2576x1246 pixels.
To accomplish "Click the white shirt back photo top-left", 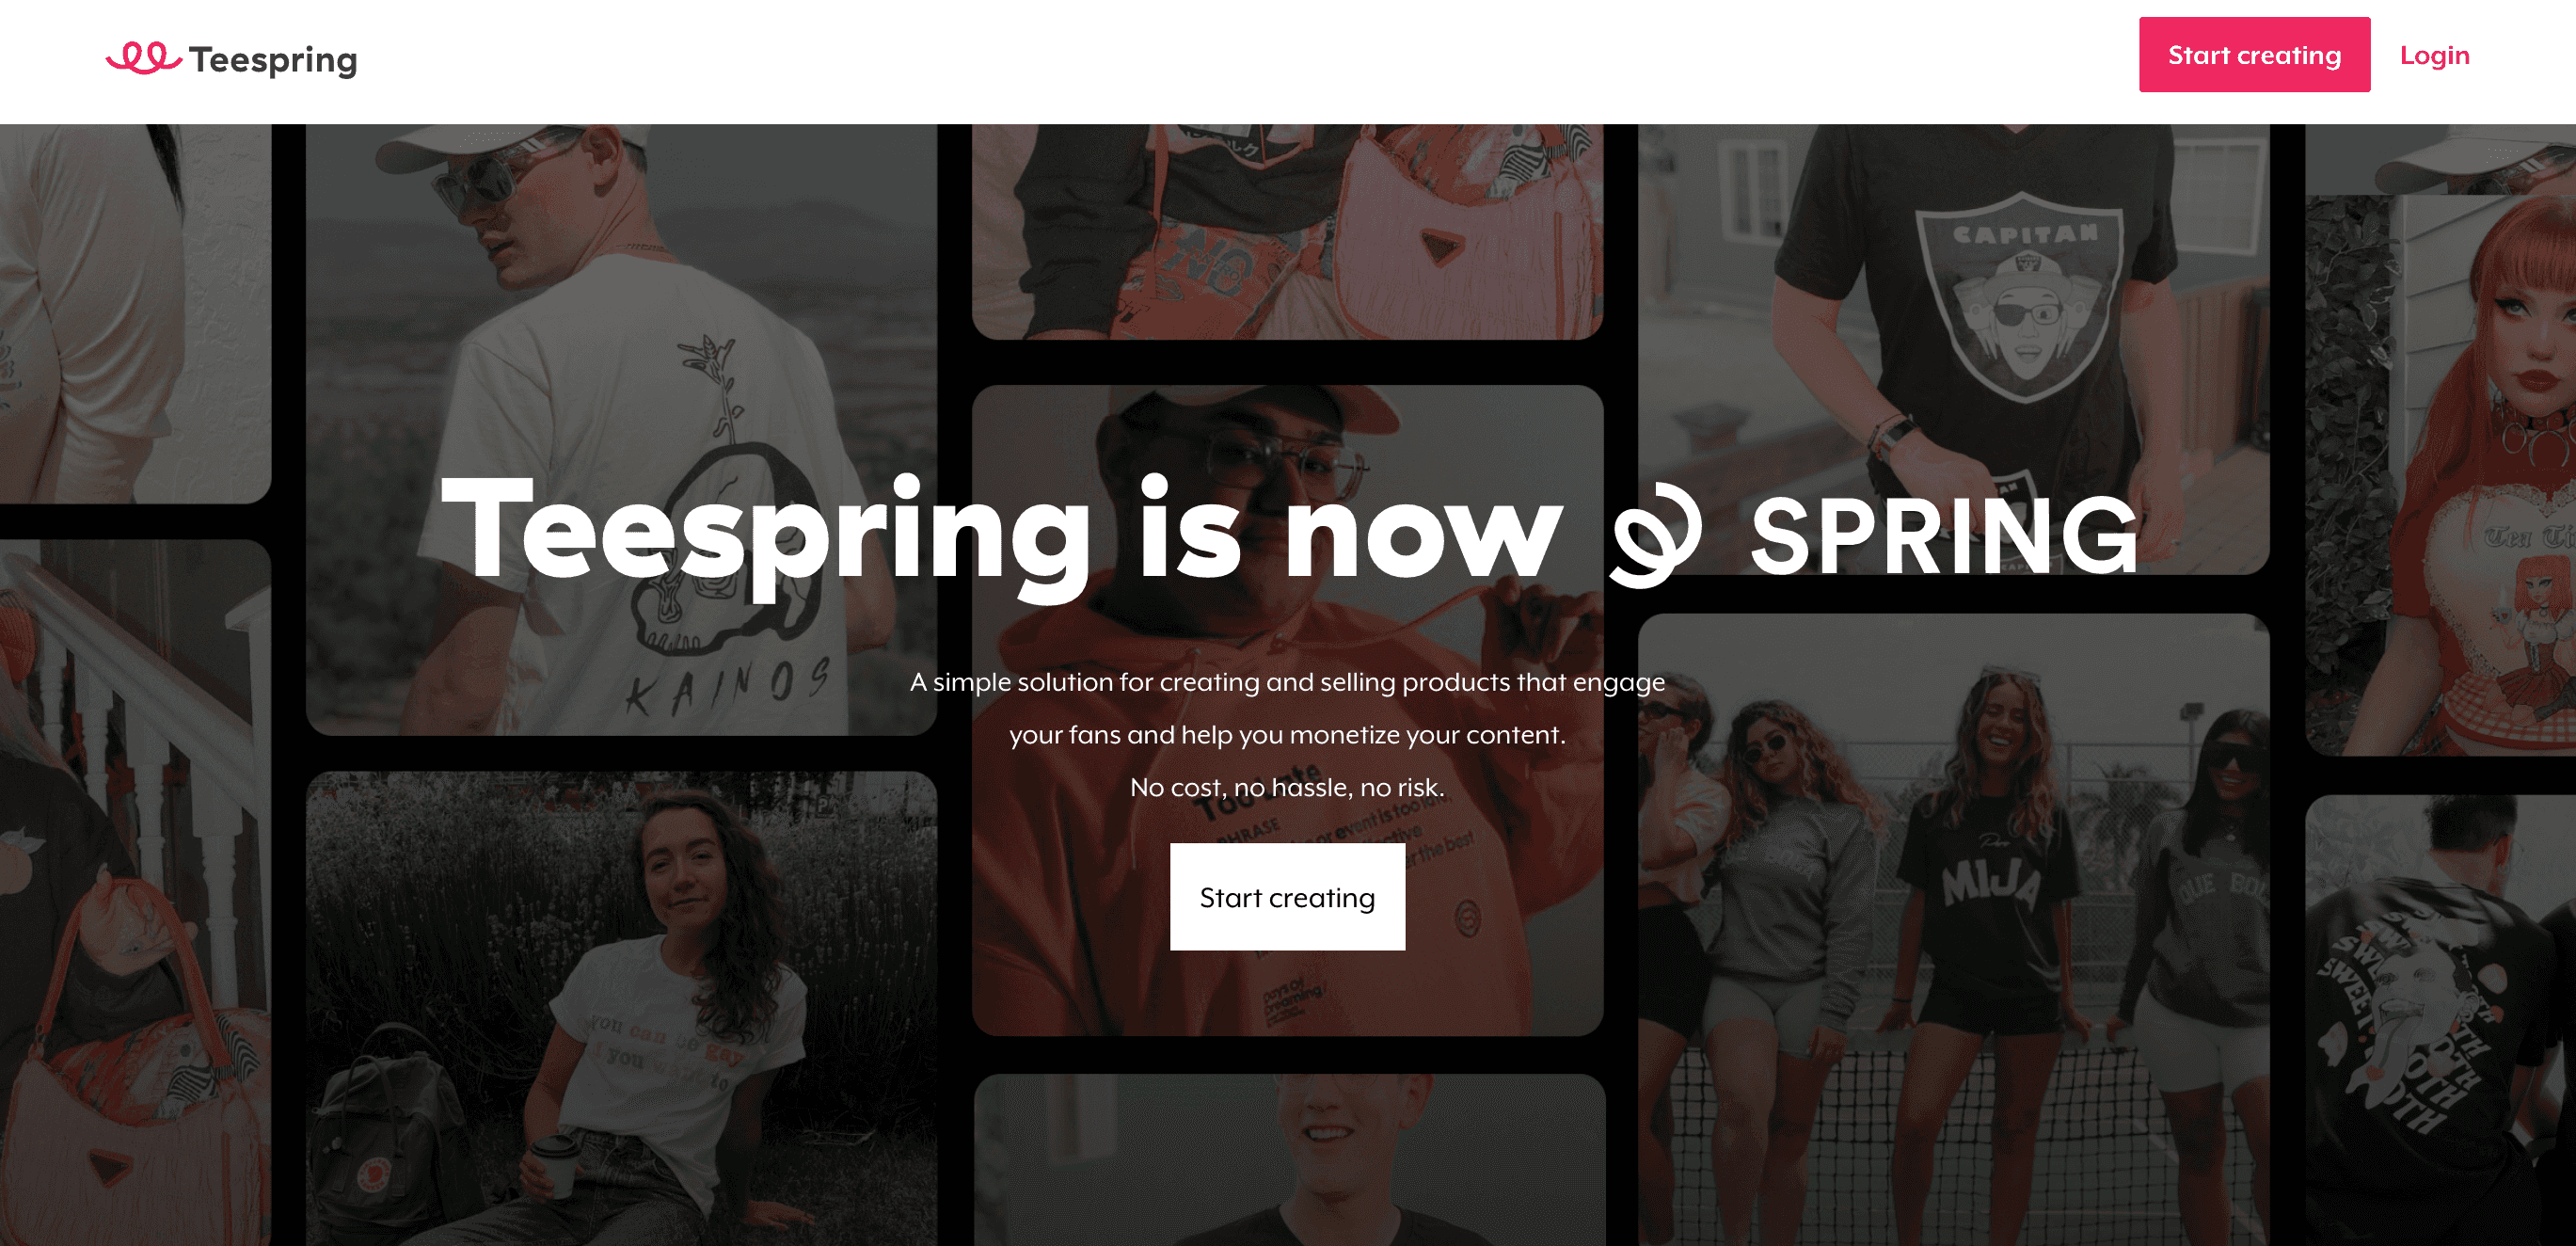I will (x=135, y=314).
